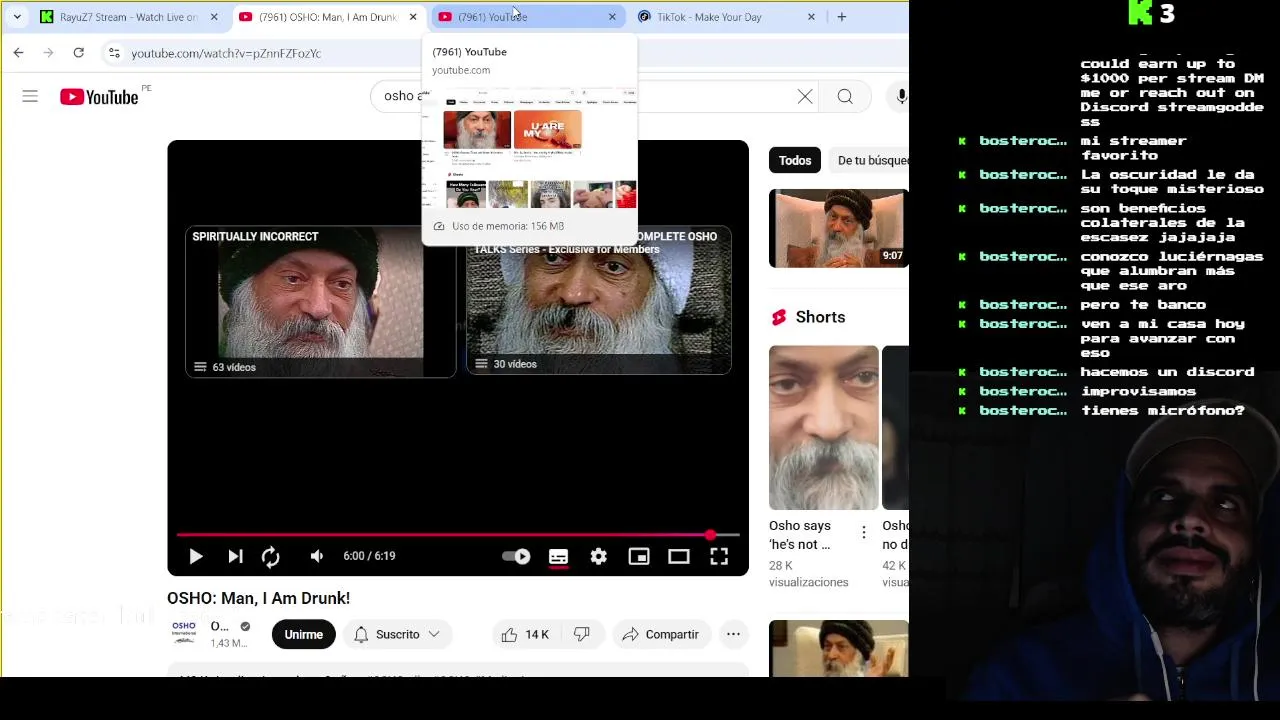Click 'pero te banco' chat message
The image size is (1280, 720).
pyautogui.click(x=1143, y=304)
